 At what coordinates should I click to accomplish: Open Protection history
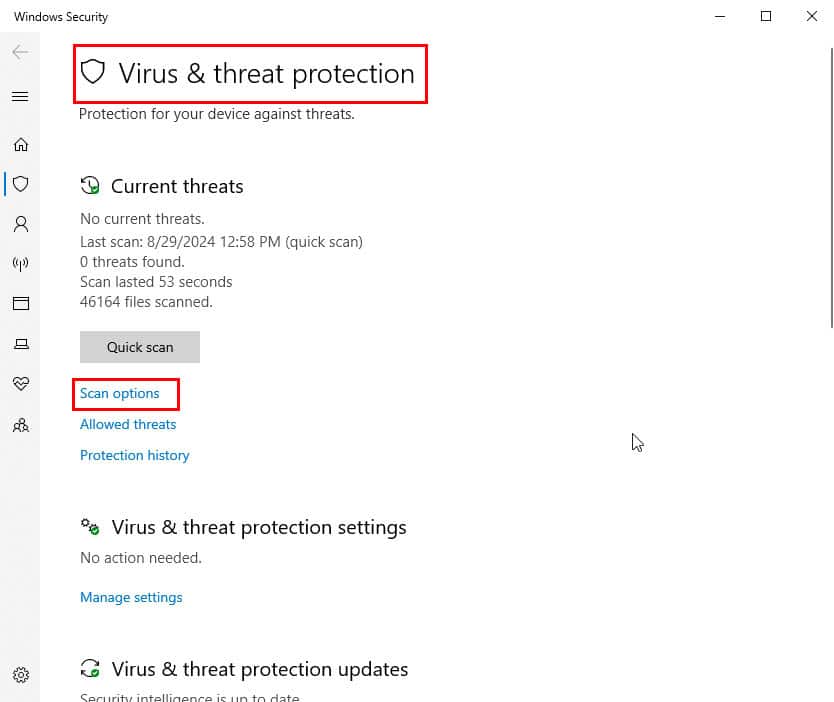pyautogui.click(x=135, y=455)
